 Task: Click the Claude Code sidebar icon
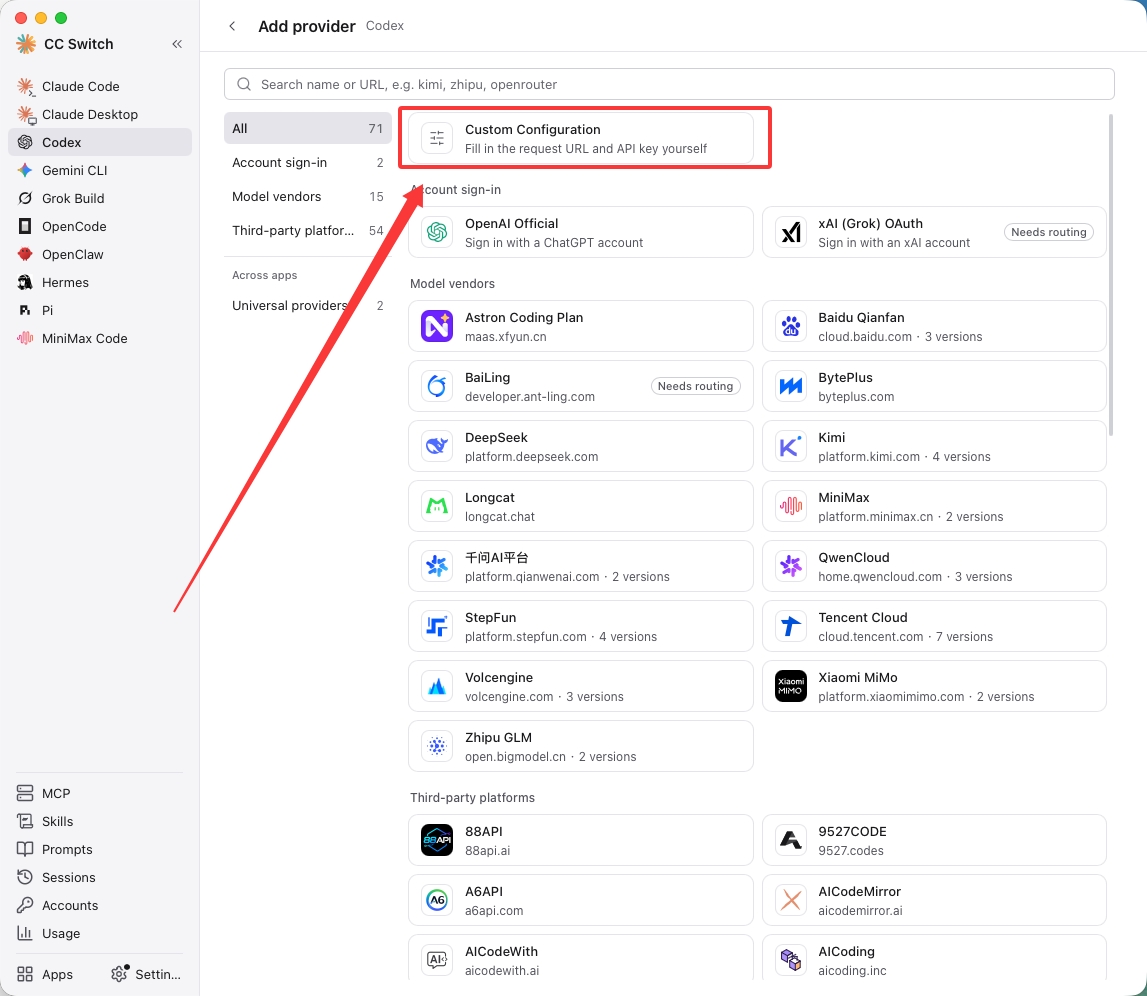(x=26, y=86)
